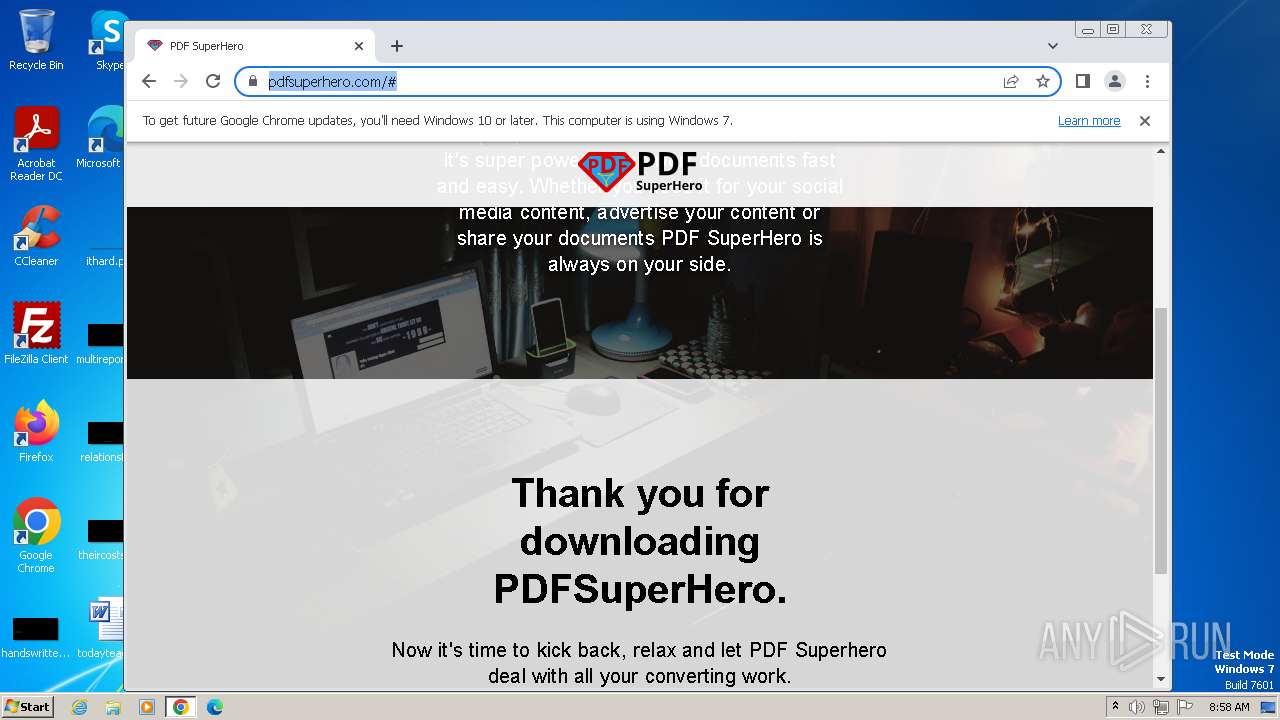This screenshot has height=720, width=1280.
Task: Open the Learn more link
Action: 1089,121
